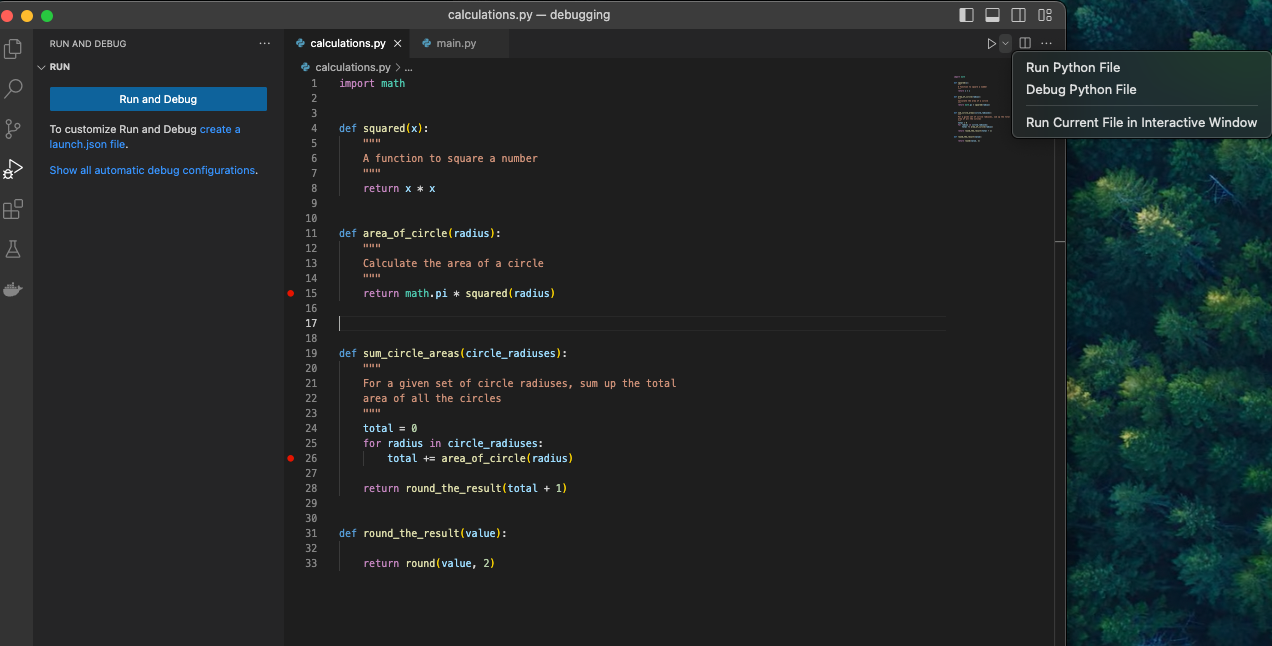Open the Testing beaker view
Image resolution: width=1272 pixels, height=646 pixels.
pyautogui.click(x=13, y=248)
